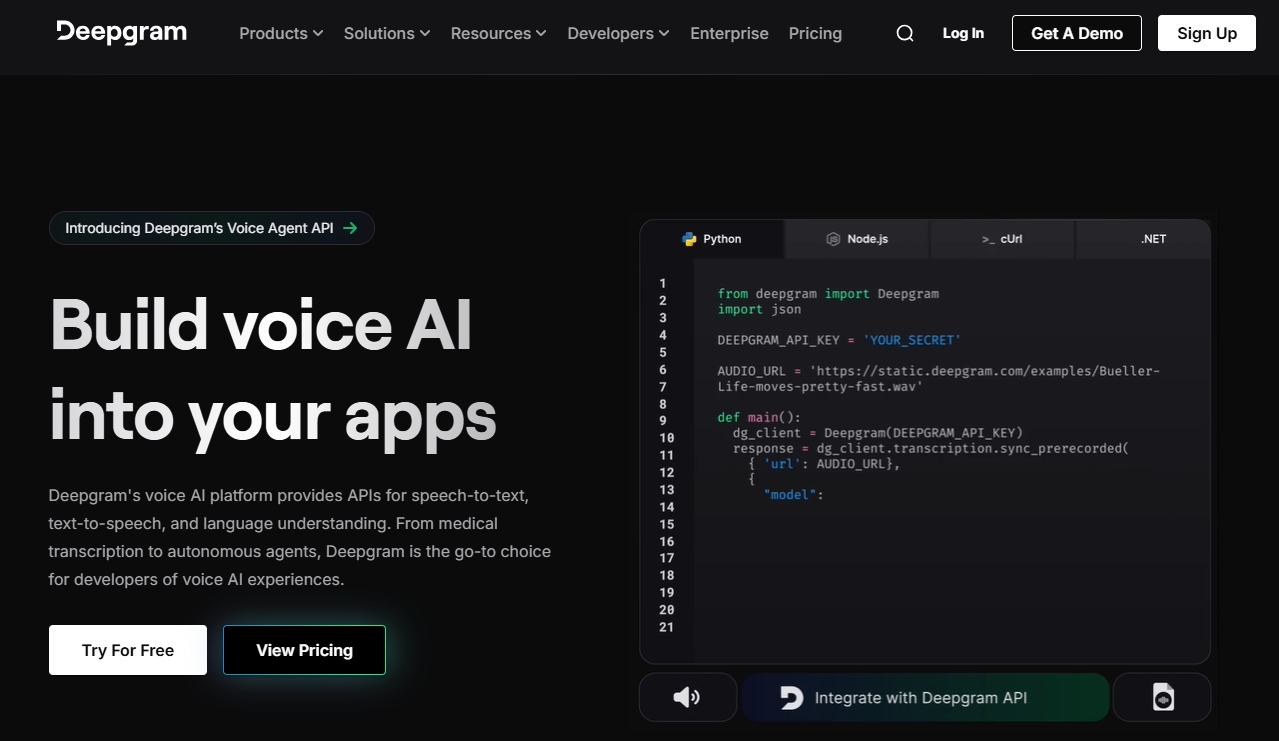Open the Developers dropdown menu
Image resolution: width=1279 pixels, height=741 pixels.
(618, 33)
